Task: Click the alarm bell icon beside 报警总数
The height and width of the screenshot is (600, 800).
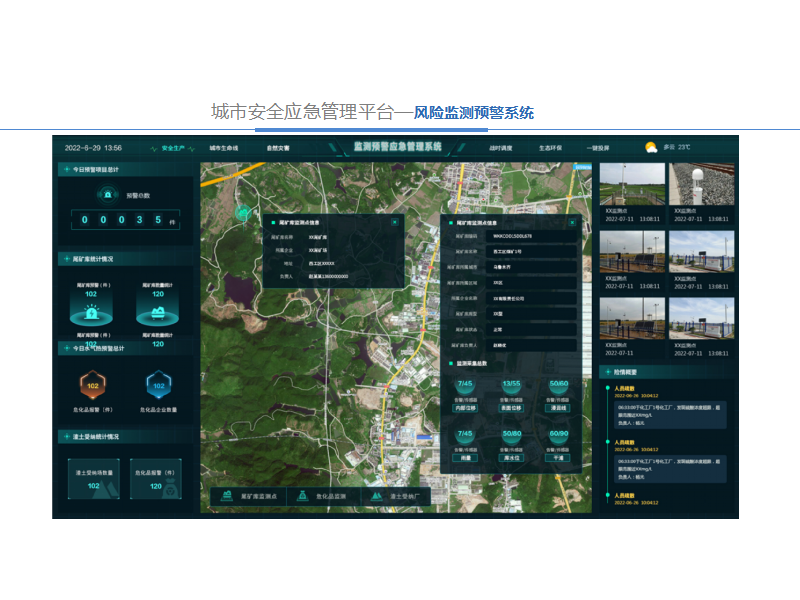Action: [x=109, y=193]
